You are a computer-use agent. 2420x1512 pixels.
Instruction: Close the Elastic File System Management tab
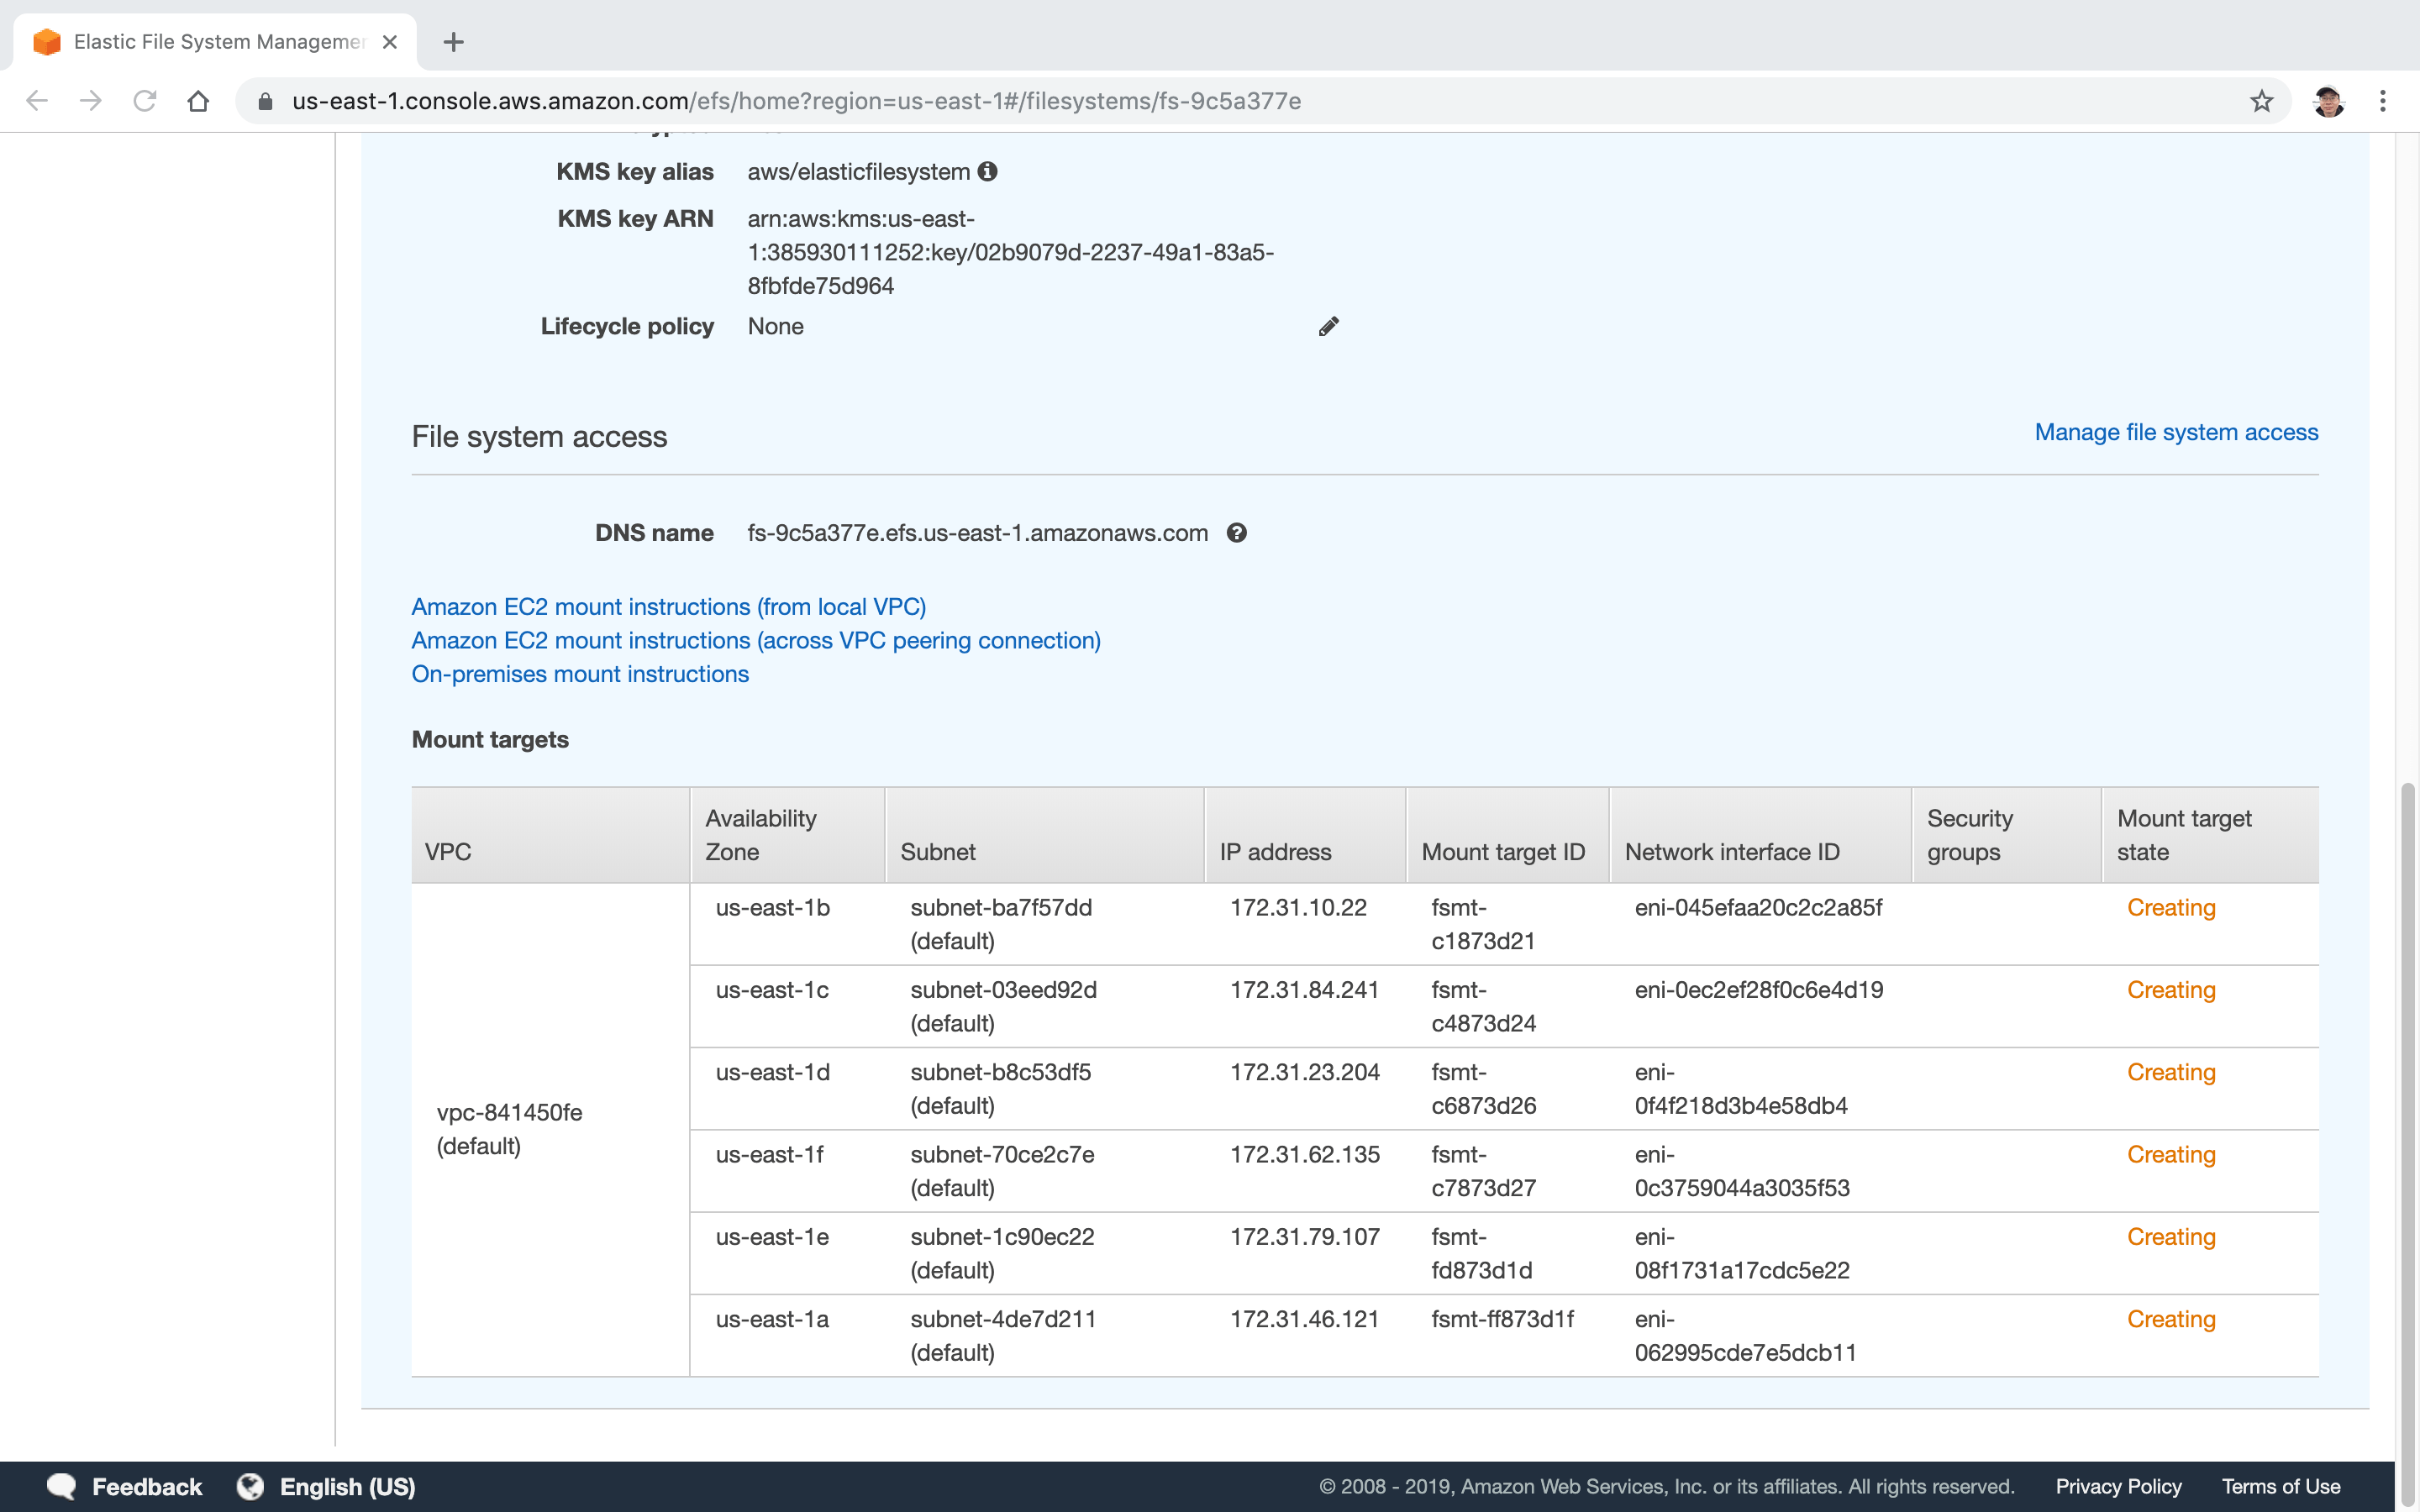pyautogui.click(x=390, y=42)
